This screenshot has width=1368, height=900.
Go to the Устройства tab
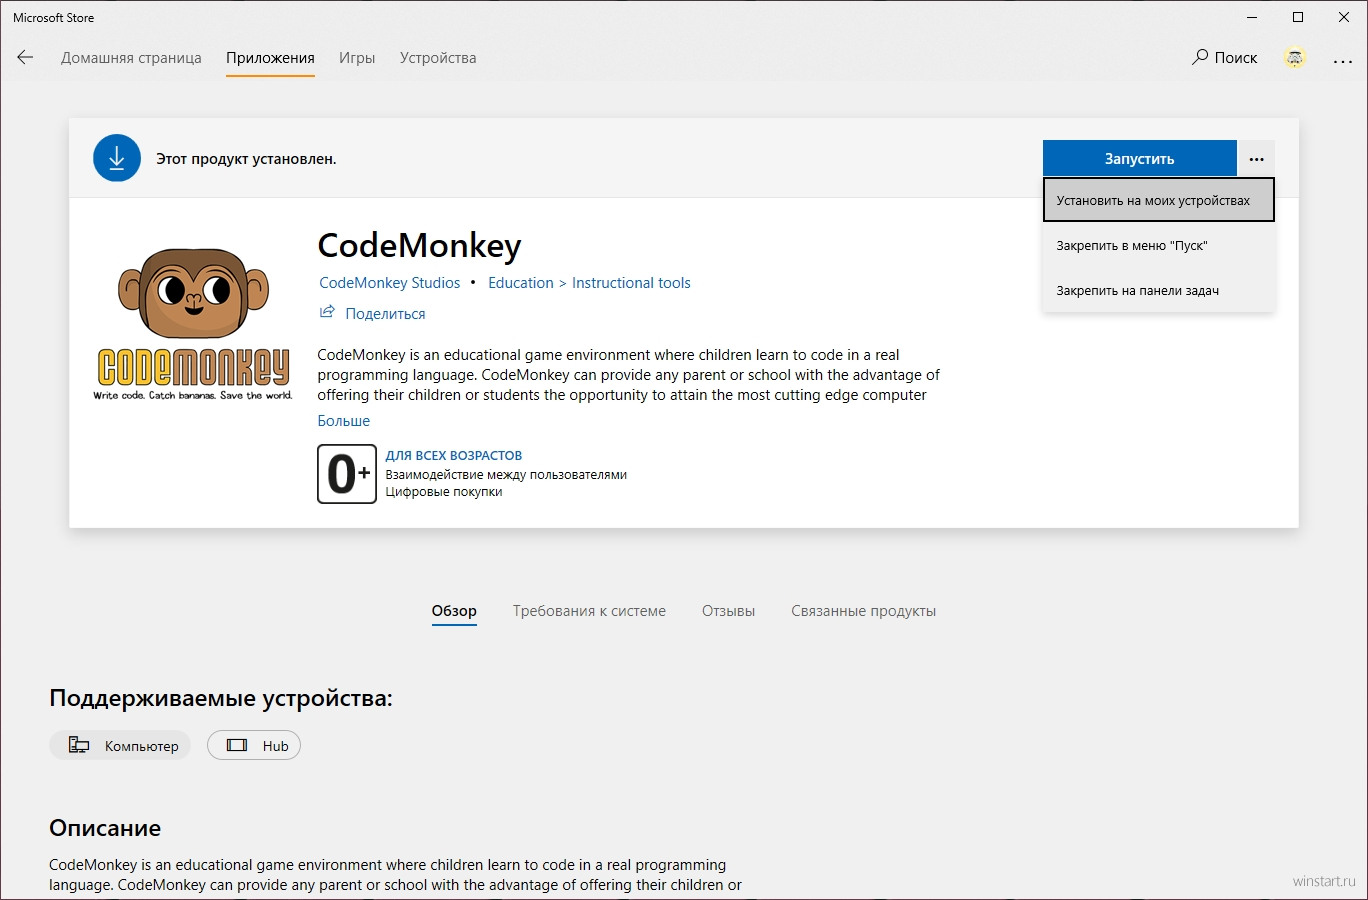pos(438,58)
